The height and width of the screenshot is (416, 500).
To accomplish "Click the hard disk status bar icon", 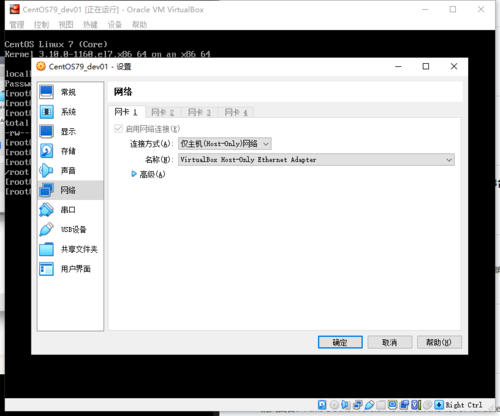I will [322, 405].
